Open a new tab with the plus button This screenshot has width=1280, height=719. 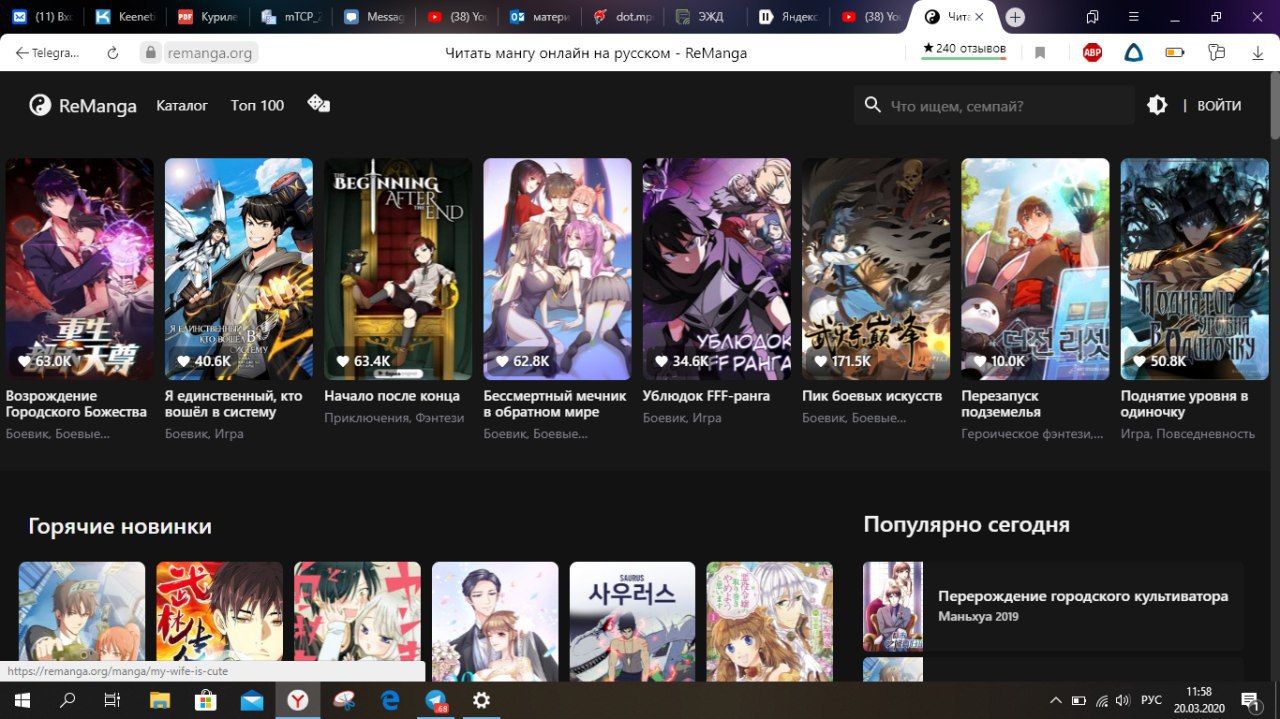pos(1015,17)
